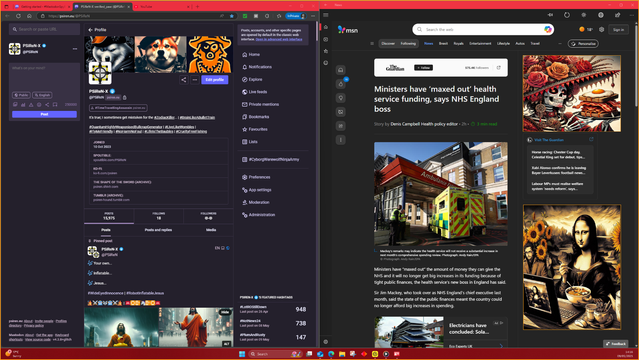Viewport: 639px width, 360px height.
Task: Open the English language dropdown
Action: [42, 95]
